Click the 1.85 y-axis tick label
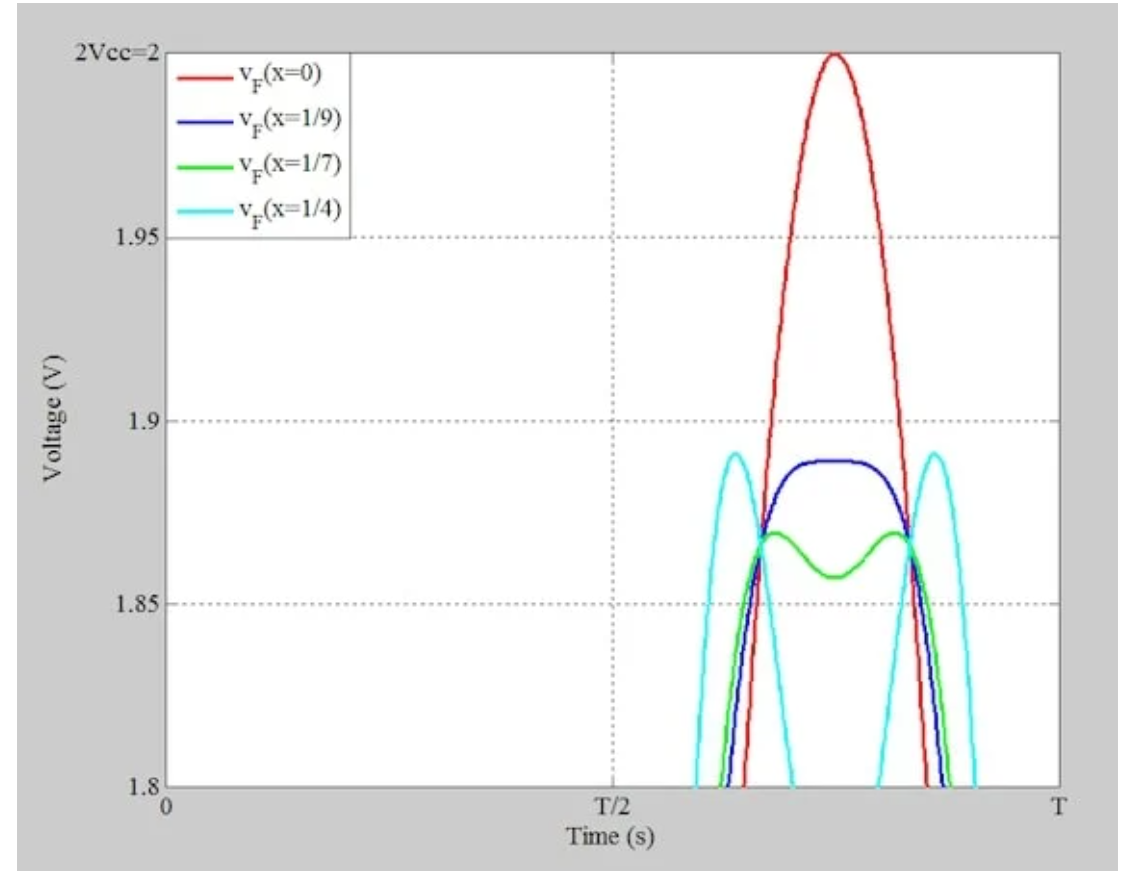1134x877 pixels. (137, 604)
